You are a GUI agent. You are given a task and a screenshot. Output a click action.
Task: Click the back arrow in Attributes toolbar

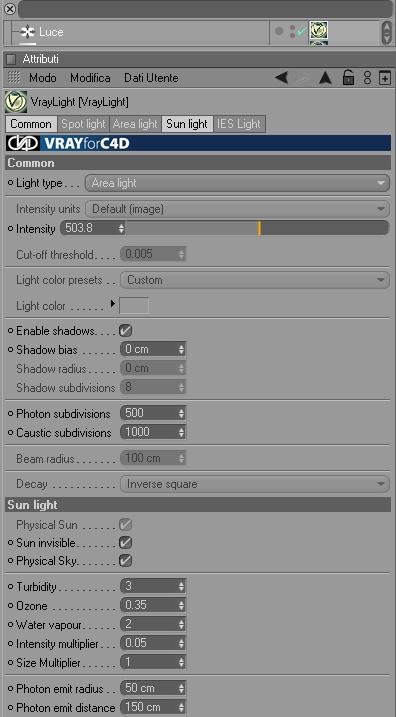pos(281,78)
